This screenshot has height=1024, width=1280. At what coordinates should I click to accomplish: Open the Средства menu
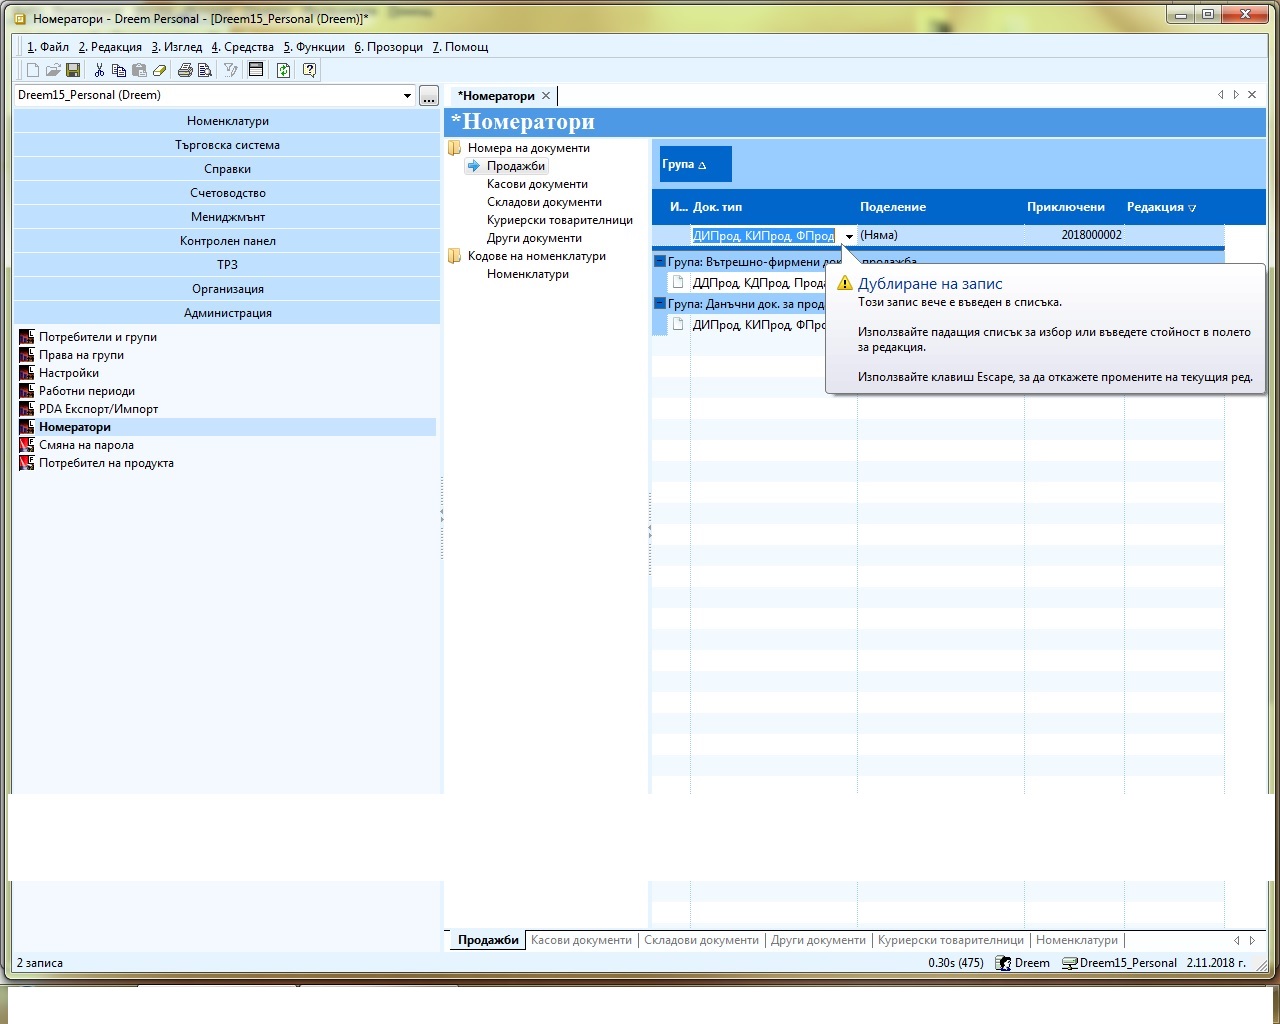click(242, 47)
